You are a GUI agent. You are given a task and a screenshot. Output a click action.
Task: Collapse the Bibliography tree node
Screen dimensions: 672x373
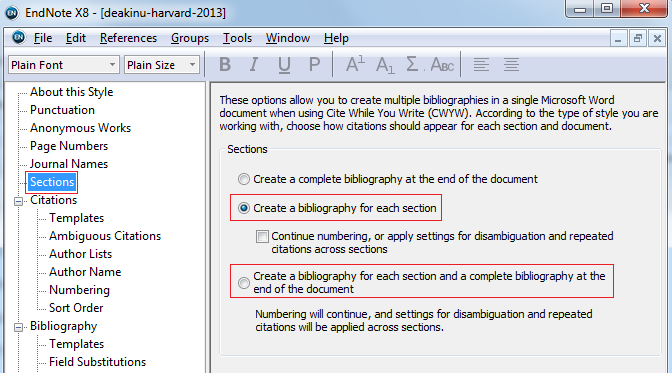[18, 327]
